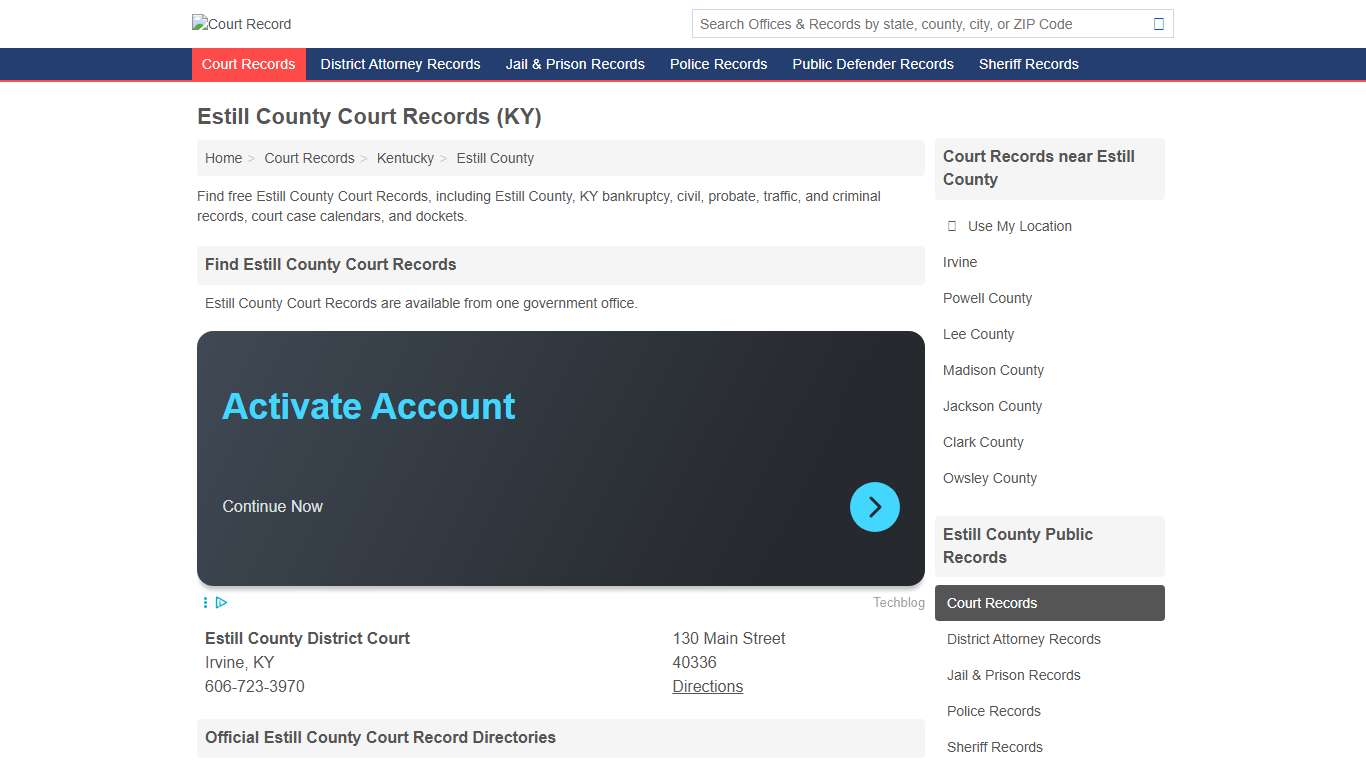Select Police Records from navigation bar
This screenshot has height=768, width=1366.
(718, 64)
